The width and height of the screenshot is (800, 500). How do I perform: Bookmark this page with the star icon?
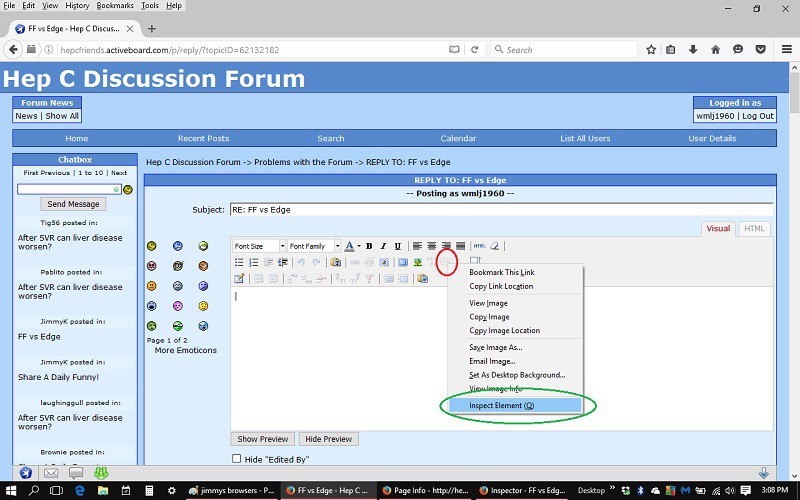click(x=651, y=49)
